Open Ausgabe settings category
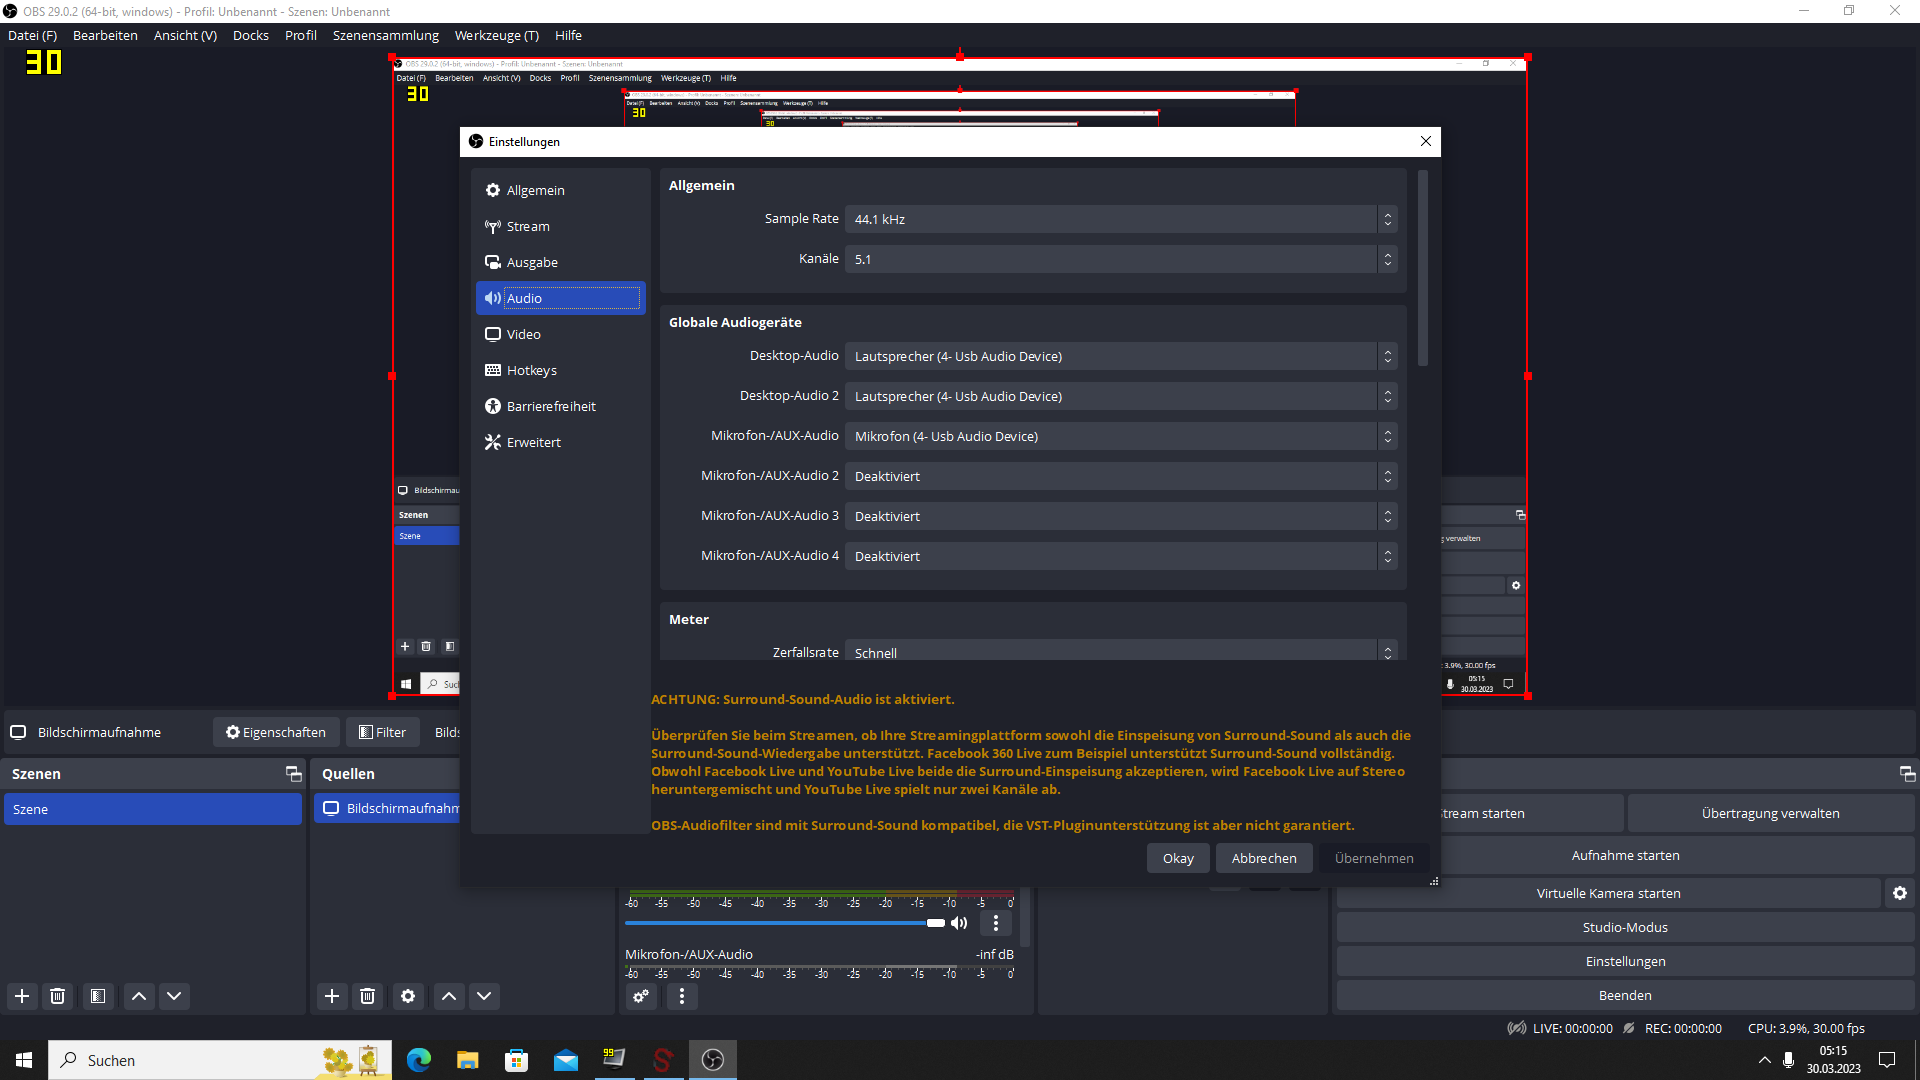Viewport: 1920px width, 1080px height. coord(560,262)
